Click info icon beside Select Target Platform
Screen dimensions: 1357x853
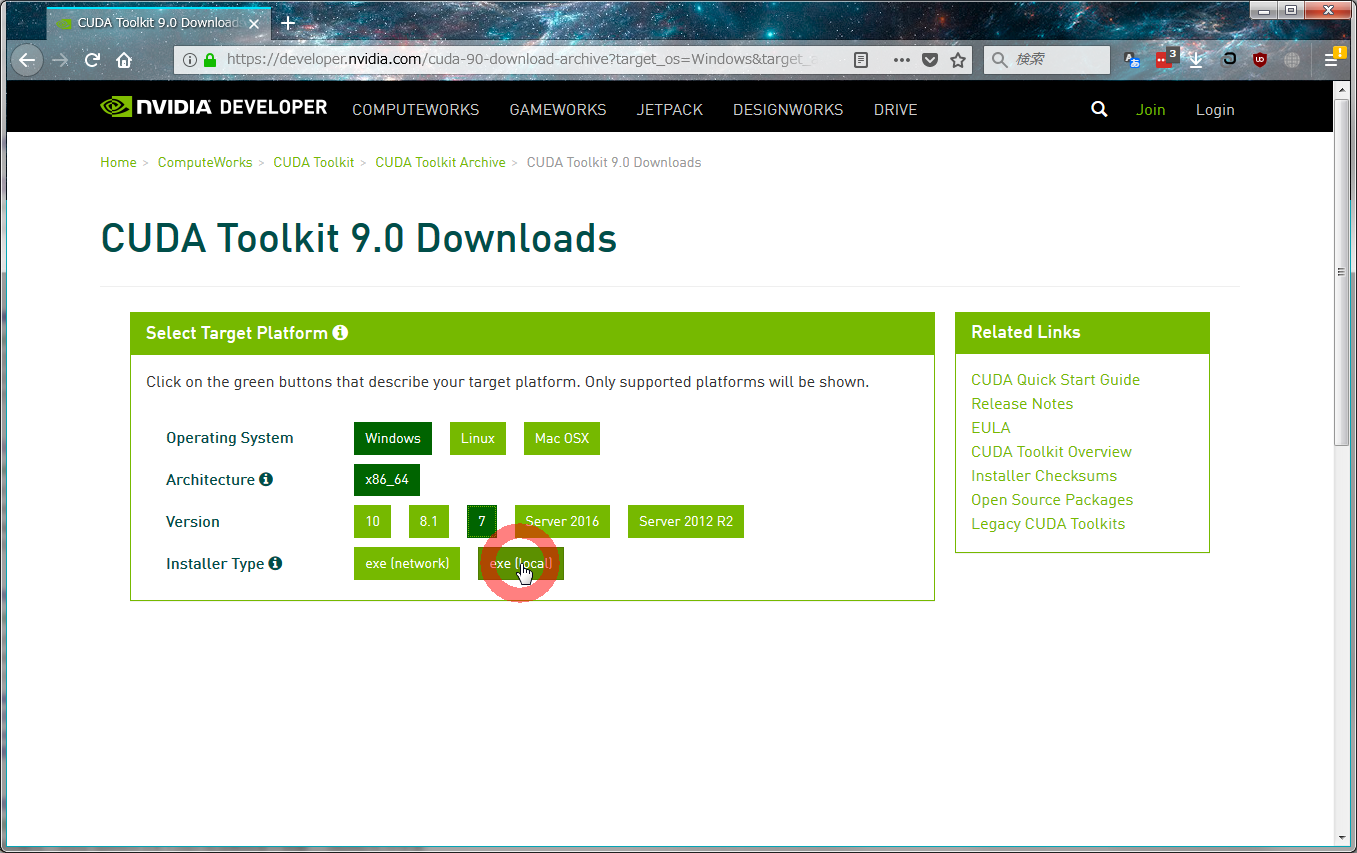340,332
